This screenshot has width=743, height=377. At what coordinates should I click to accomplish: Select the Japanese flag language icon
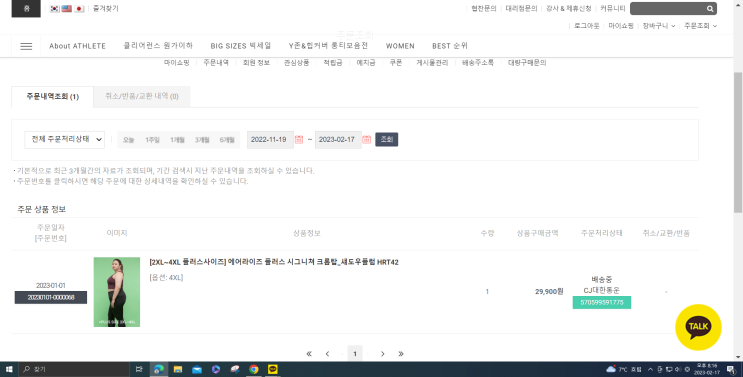click(x=79, y=9)
